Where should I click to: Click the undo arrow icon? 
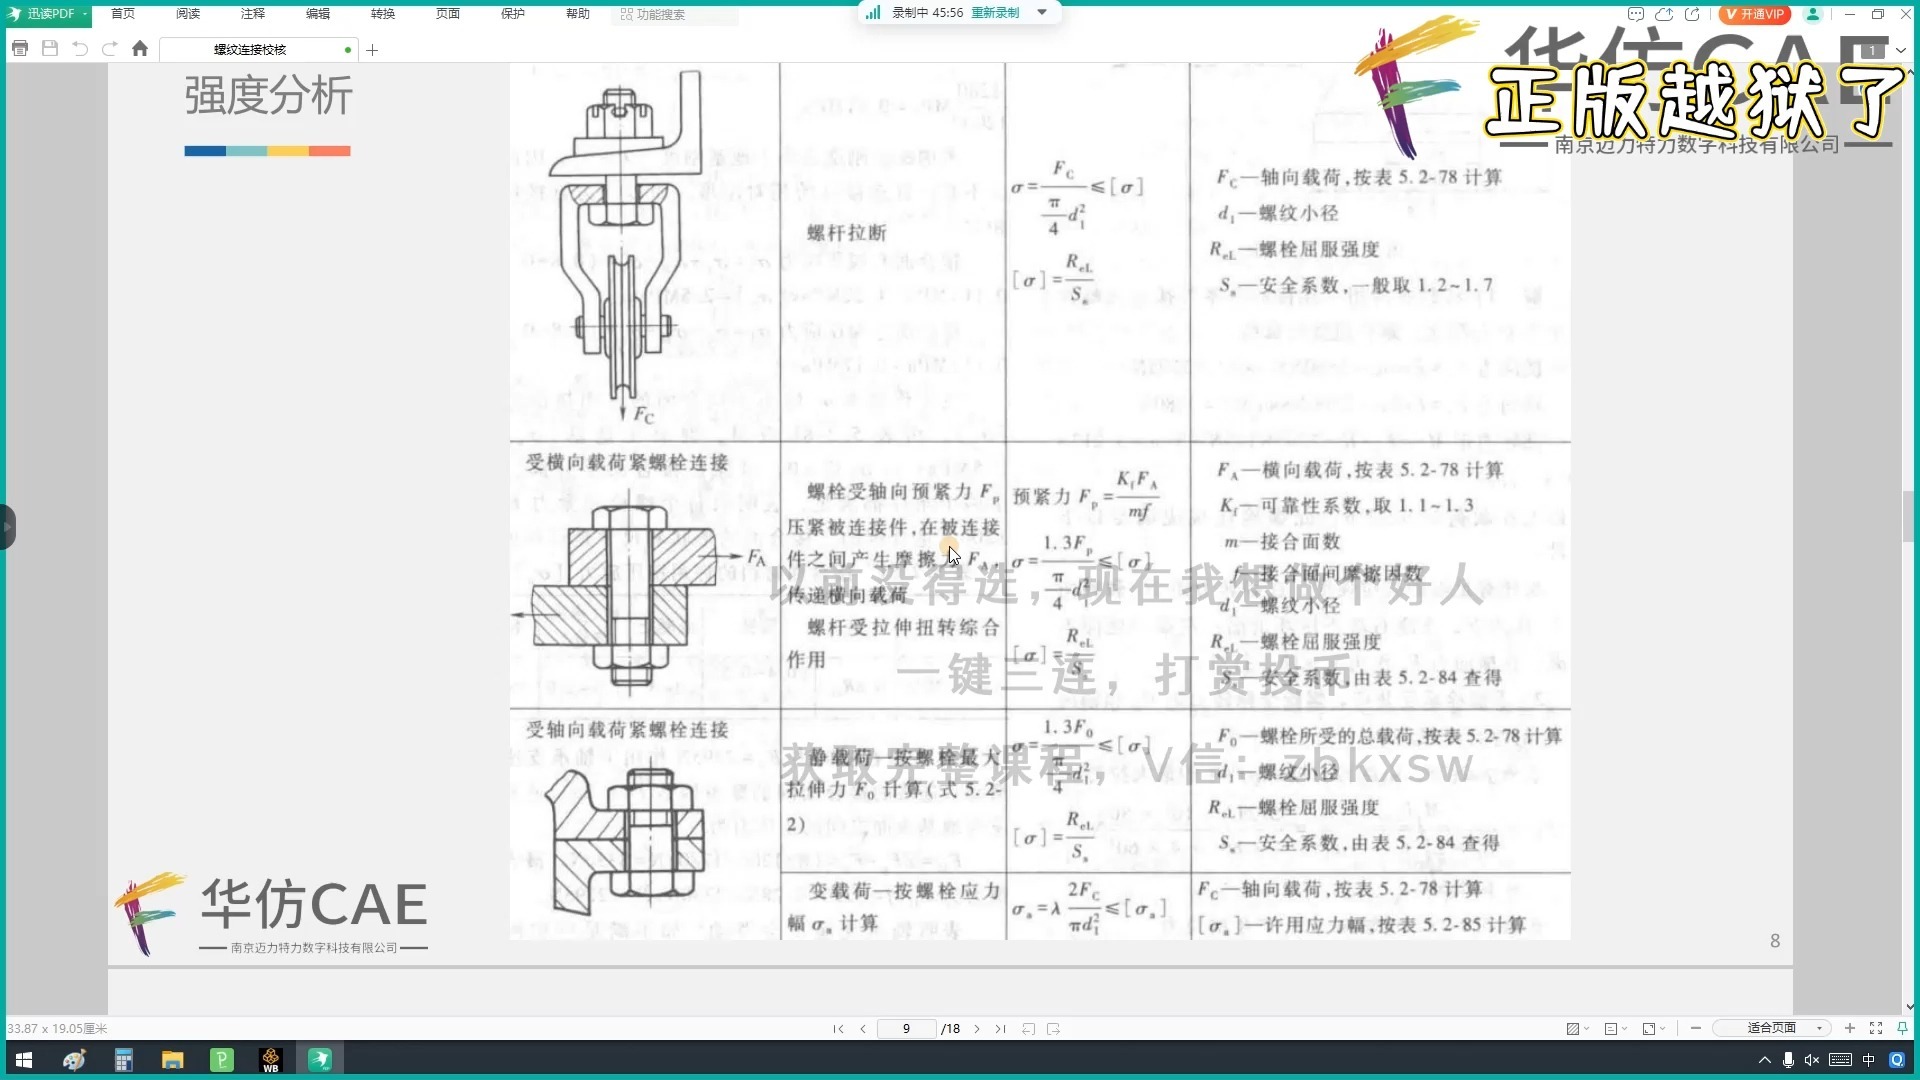(80, 49)
